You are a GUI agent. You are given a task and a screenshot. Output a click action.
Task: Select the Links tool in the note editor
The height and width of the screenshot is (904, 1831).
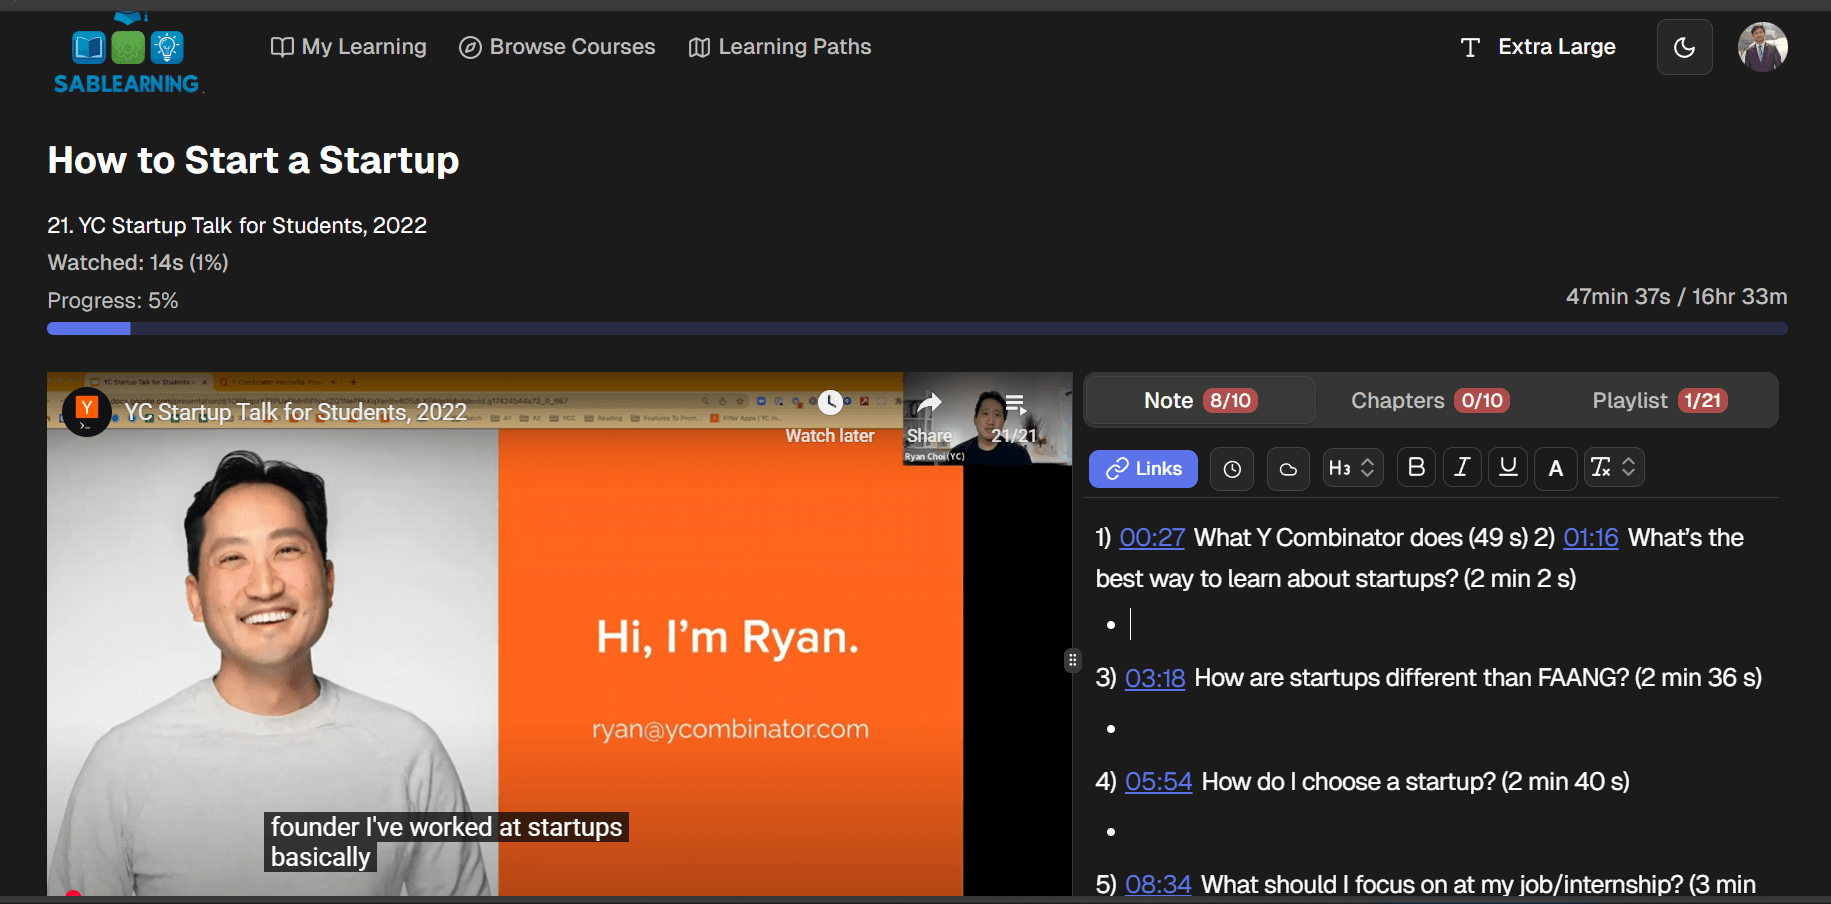(x=1143, y=468)
